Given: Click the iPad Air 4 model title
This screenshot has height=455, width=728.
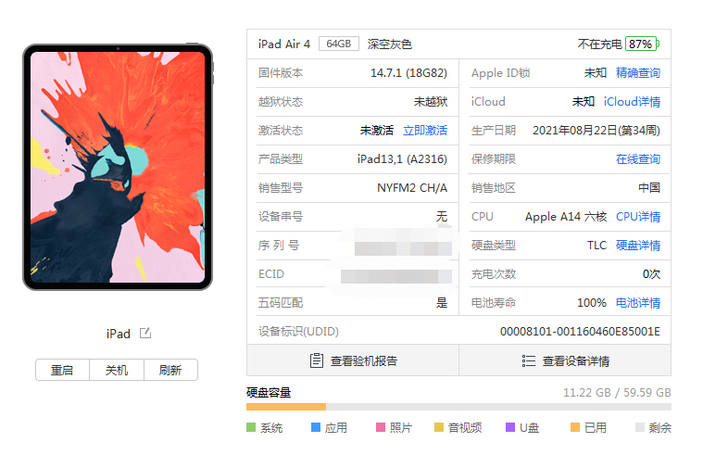Looking at the screenshot, I should (284, 44).
